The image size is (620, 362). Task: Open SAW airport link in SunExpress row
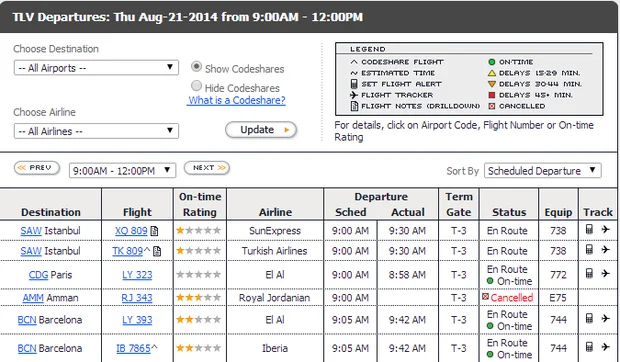(31, 231)
